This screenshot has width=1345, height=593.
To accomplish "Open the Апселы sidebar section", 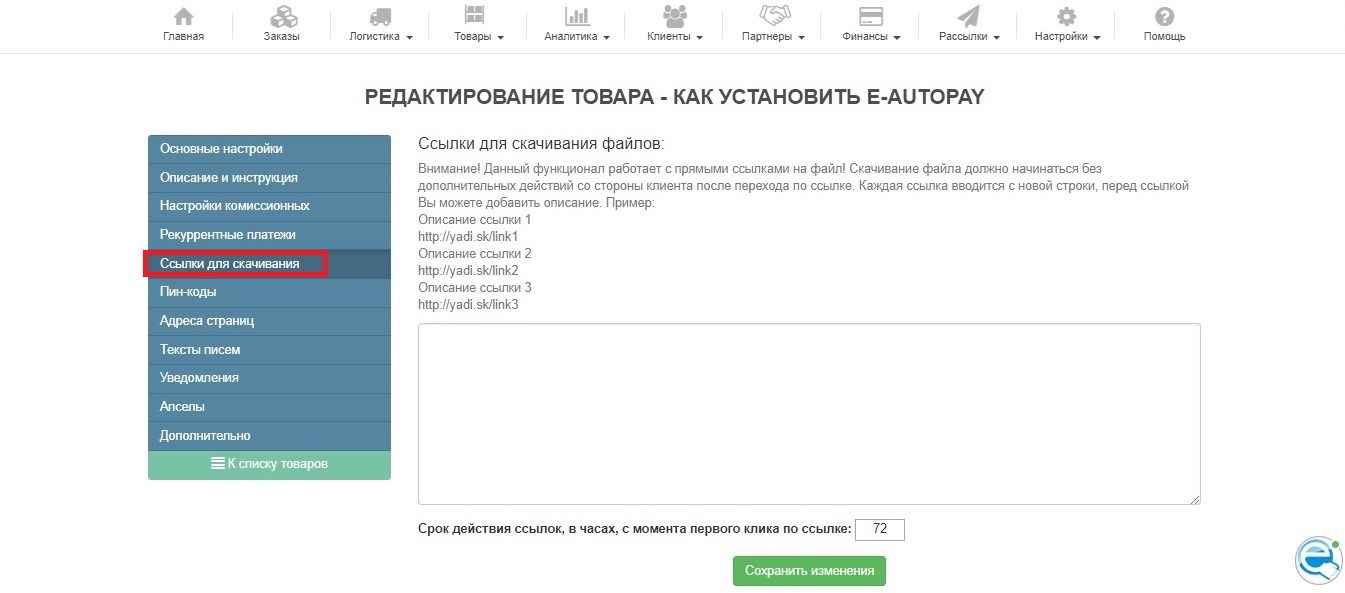I will click(269, 407).
